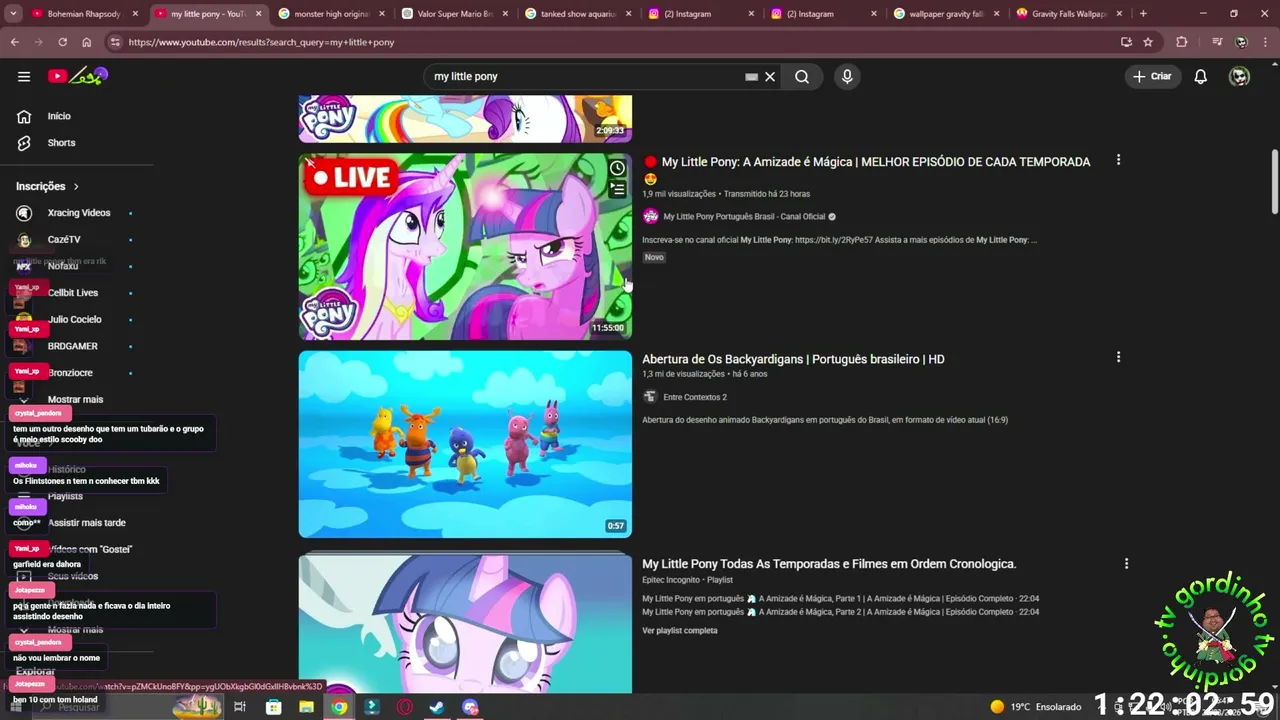Bookmark this page with the star
Screen dimensions: 1280x720
click(1148, 42)
